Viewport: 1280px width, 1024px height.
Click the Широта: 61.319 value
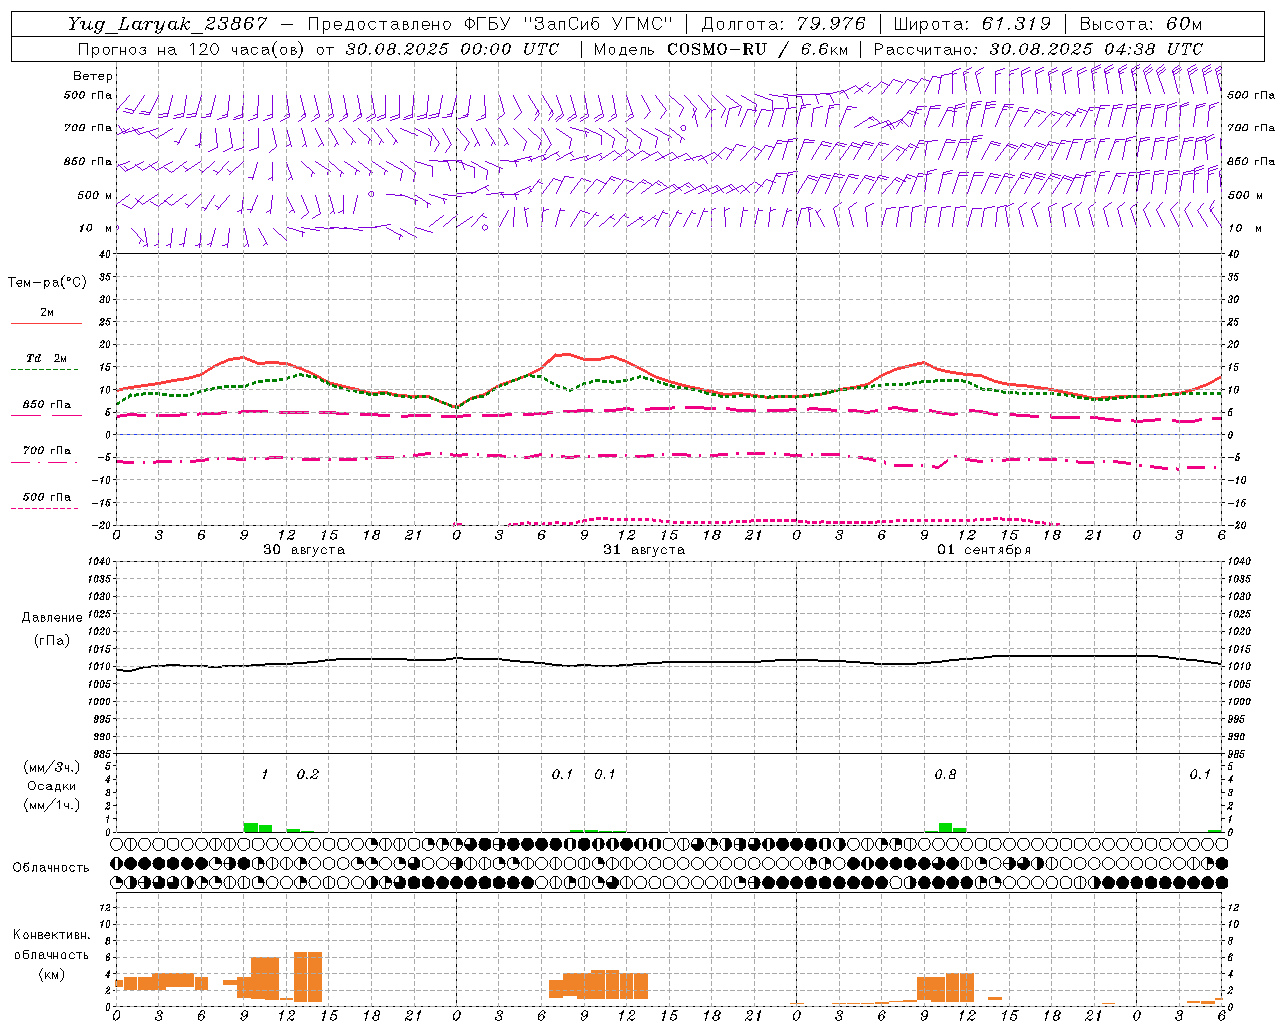click(x=972, y=24)
